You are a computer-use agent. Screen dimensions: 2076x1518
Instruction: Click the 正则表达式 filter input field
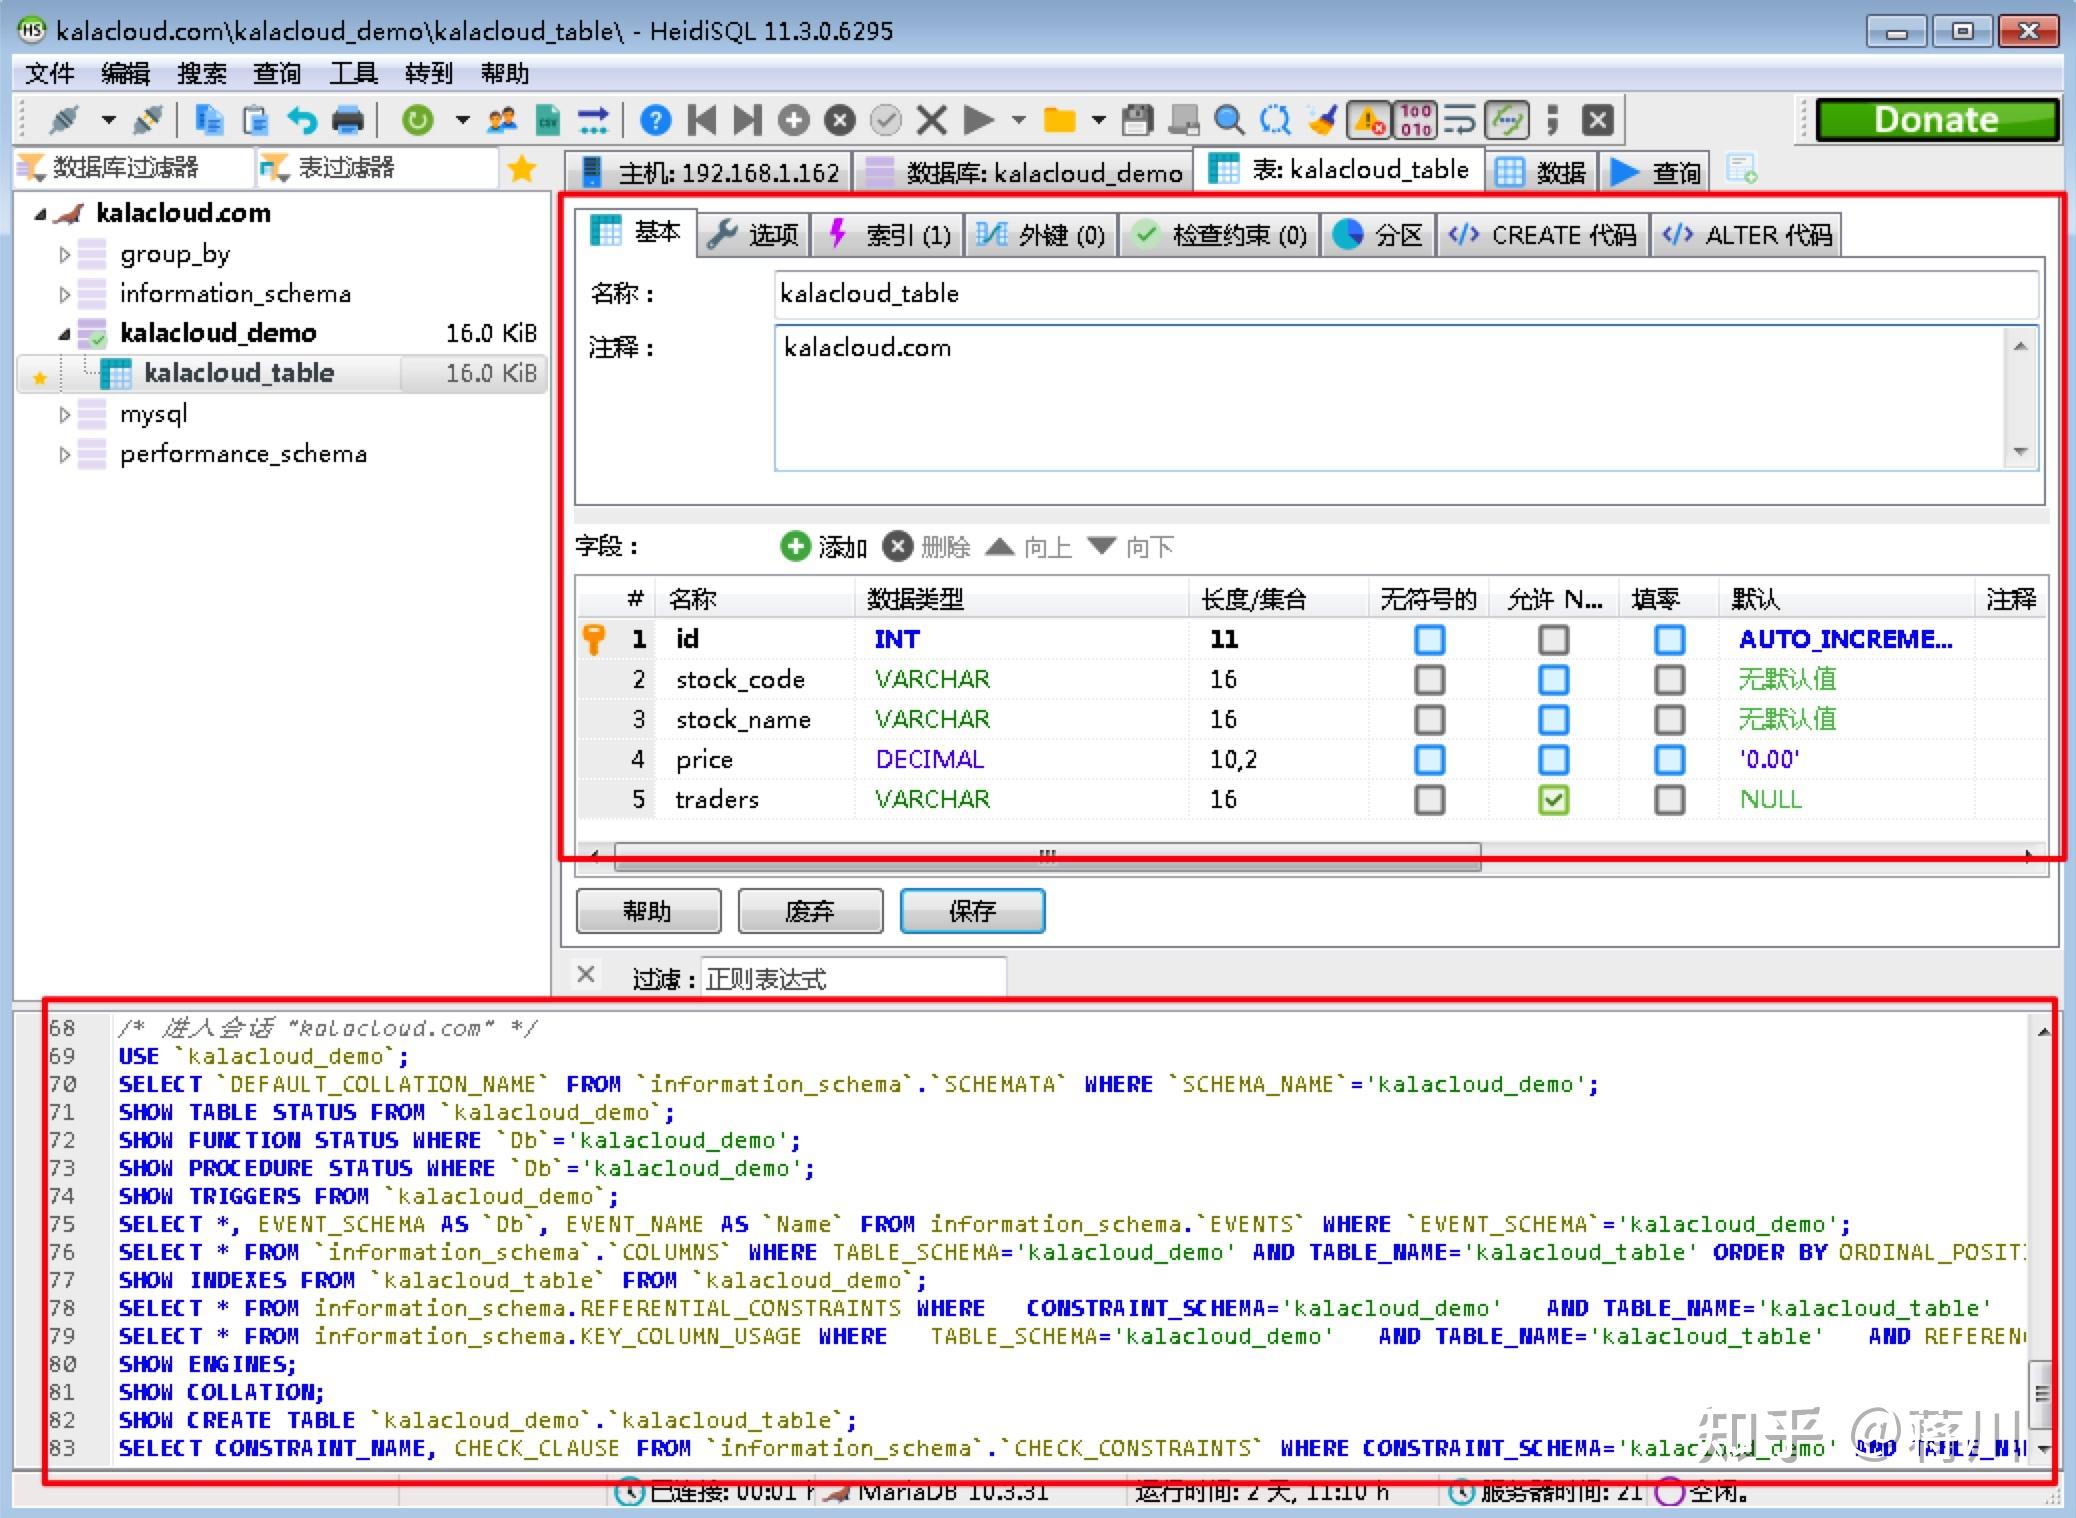click(852, 979)
